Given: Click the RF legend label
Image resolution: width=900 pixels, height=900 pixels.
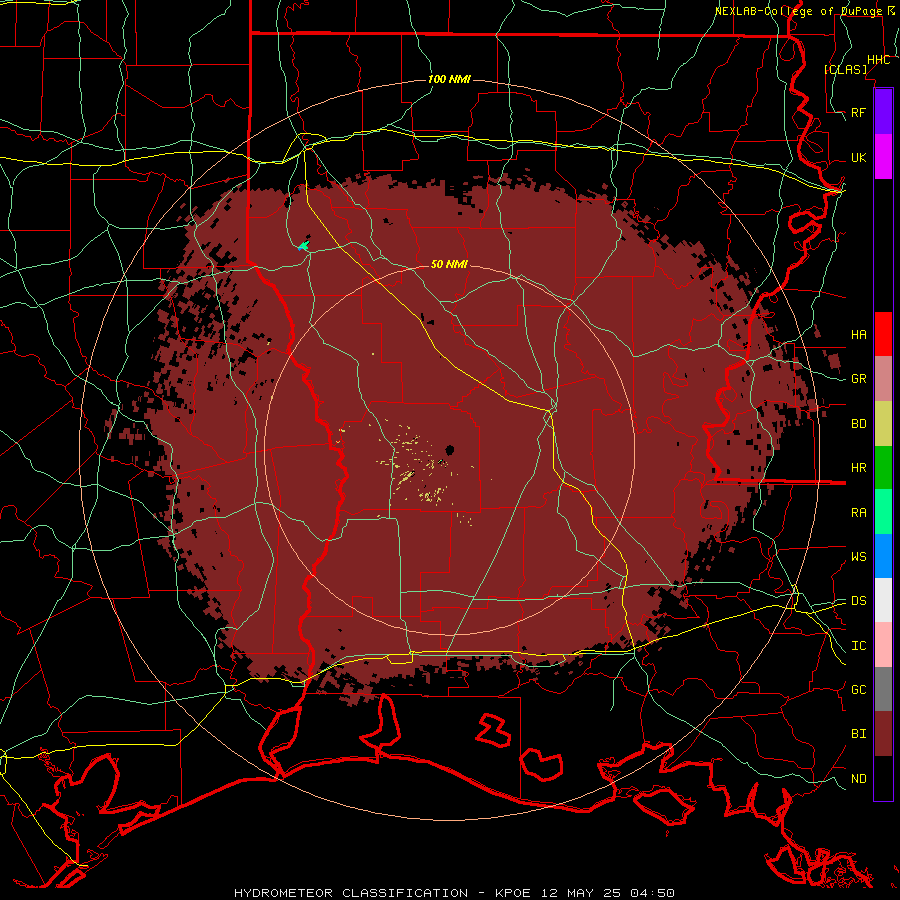Looking at the screenshot, I should (x=858, y=112).
